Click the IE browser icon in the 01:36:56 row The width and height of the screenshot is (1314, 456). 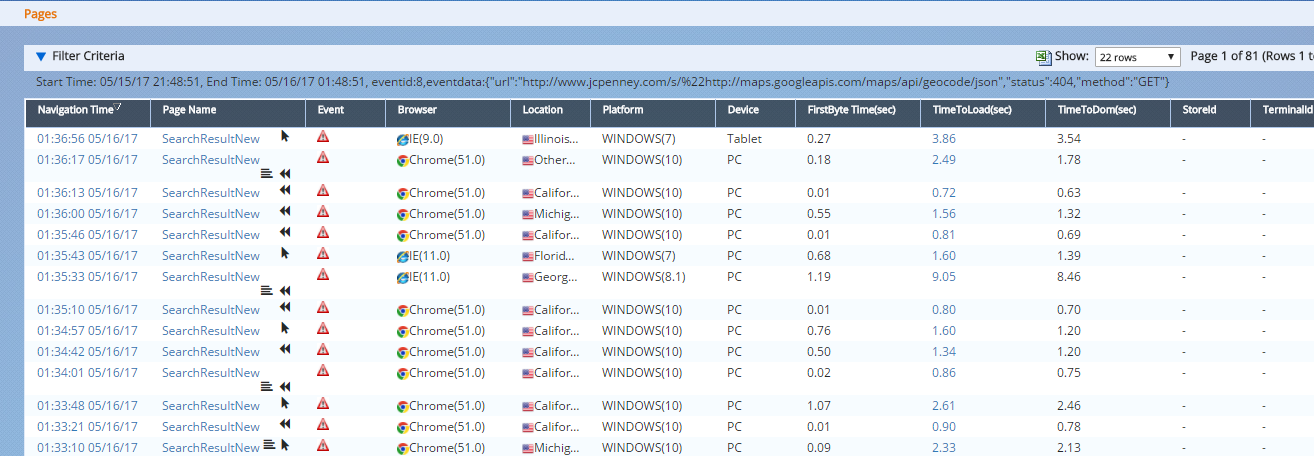click(402, 139)
